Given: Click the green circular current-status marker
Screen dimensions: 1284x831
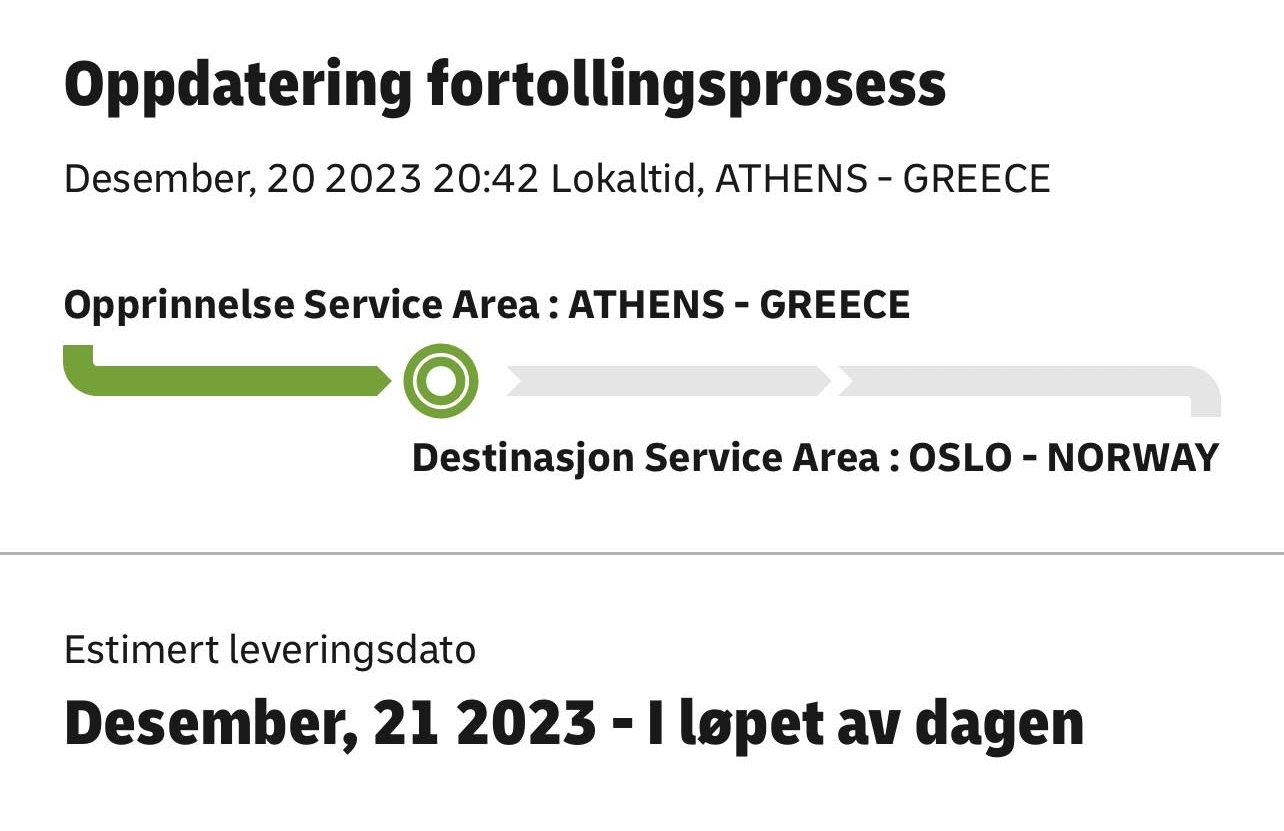Looking at the screenshot, I should tap(441, 381).
